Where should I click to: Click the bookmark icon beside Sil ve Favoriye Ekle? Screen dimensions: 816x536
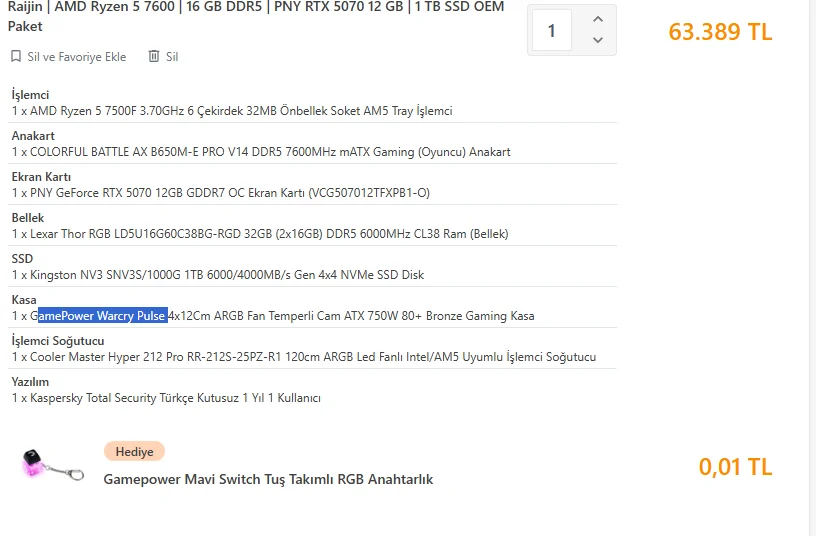[16, 56]
